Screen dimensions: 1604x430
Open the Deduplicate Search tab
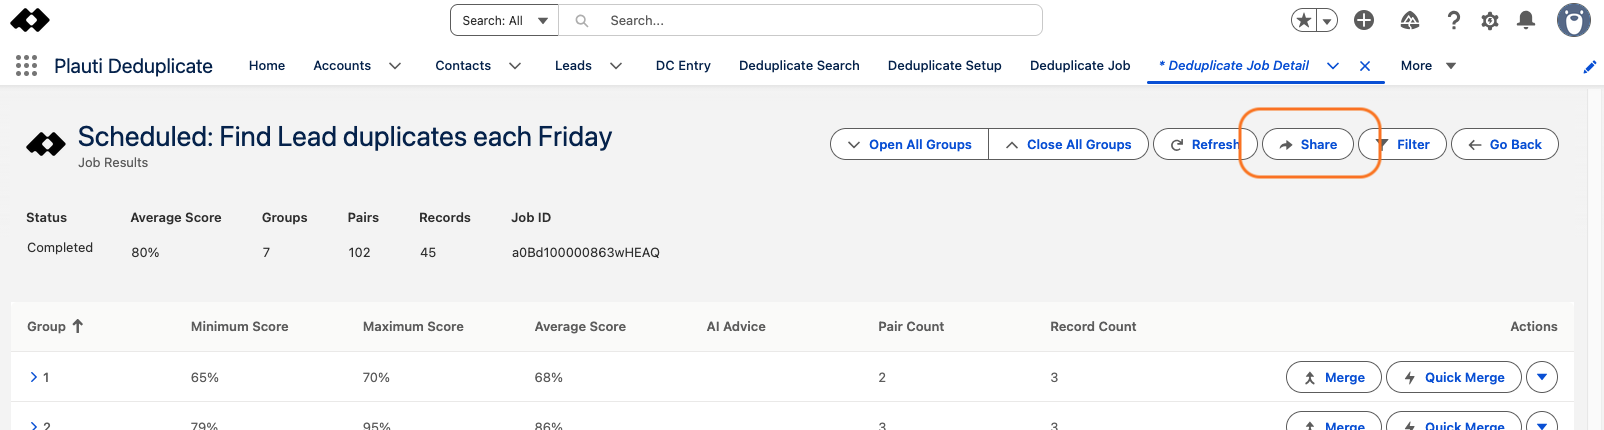799,66
